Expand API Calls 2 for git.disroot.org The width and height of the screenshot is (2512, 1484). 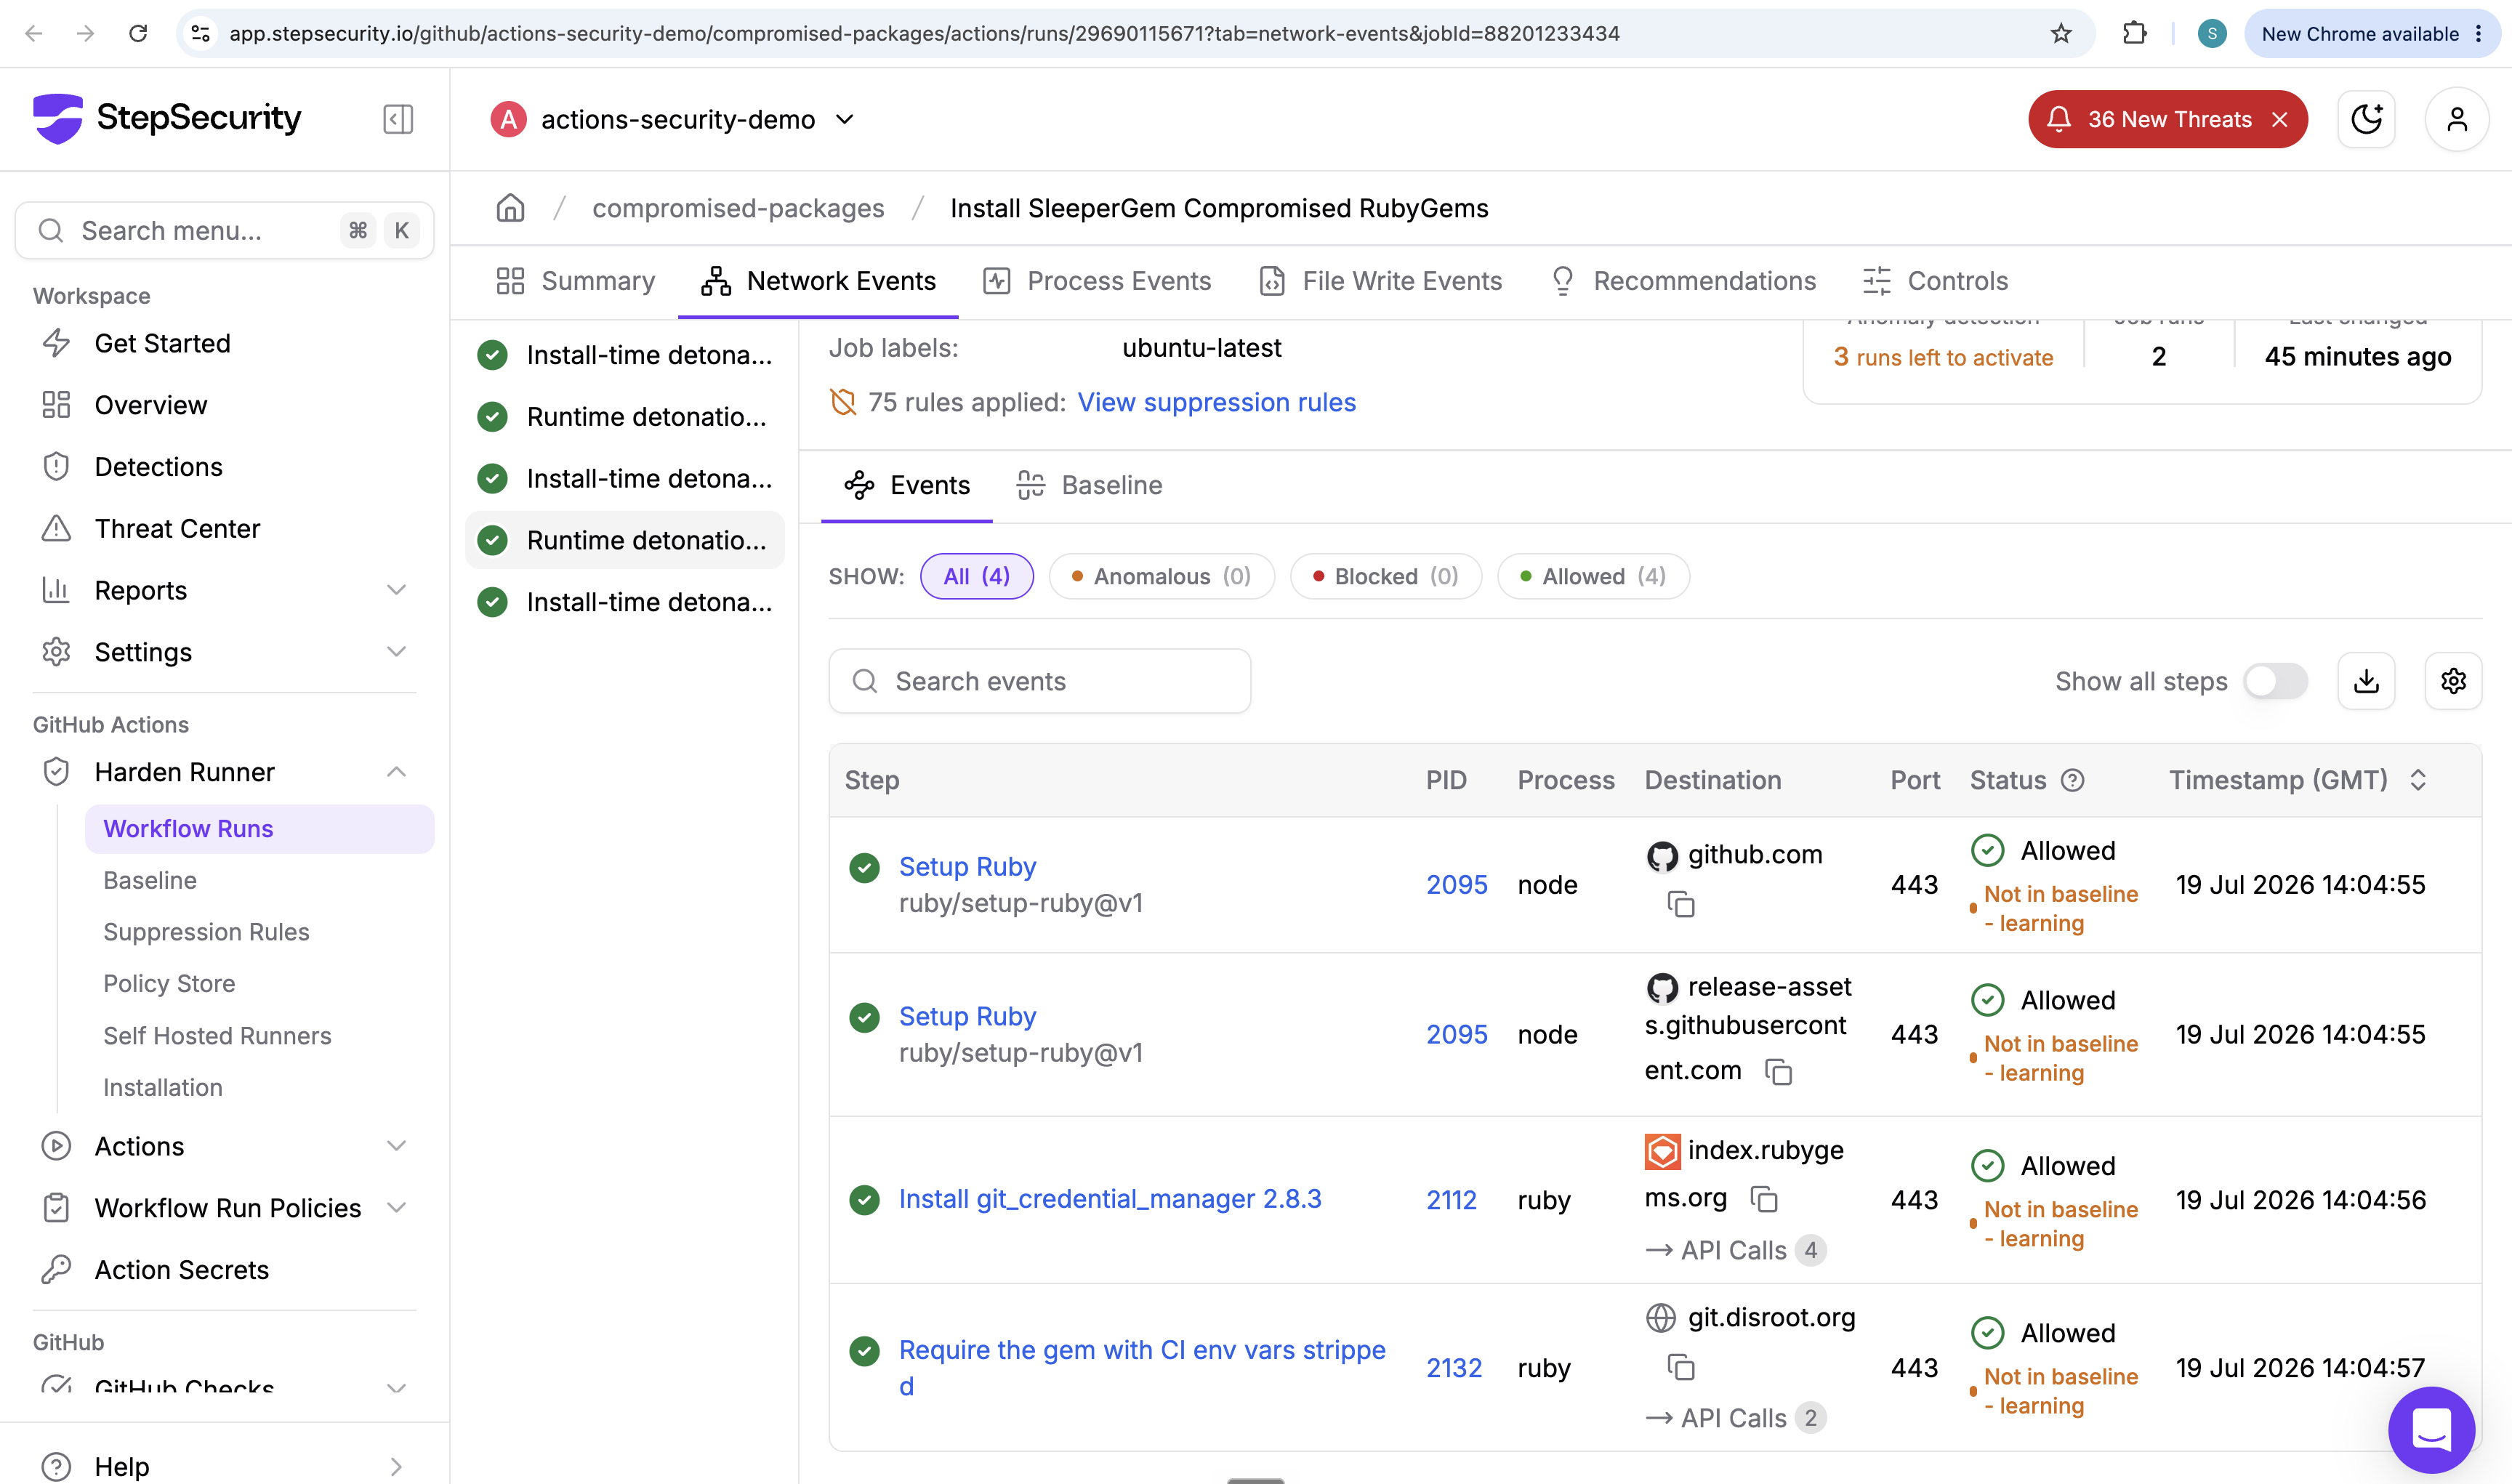(1735, 1418)
